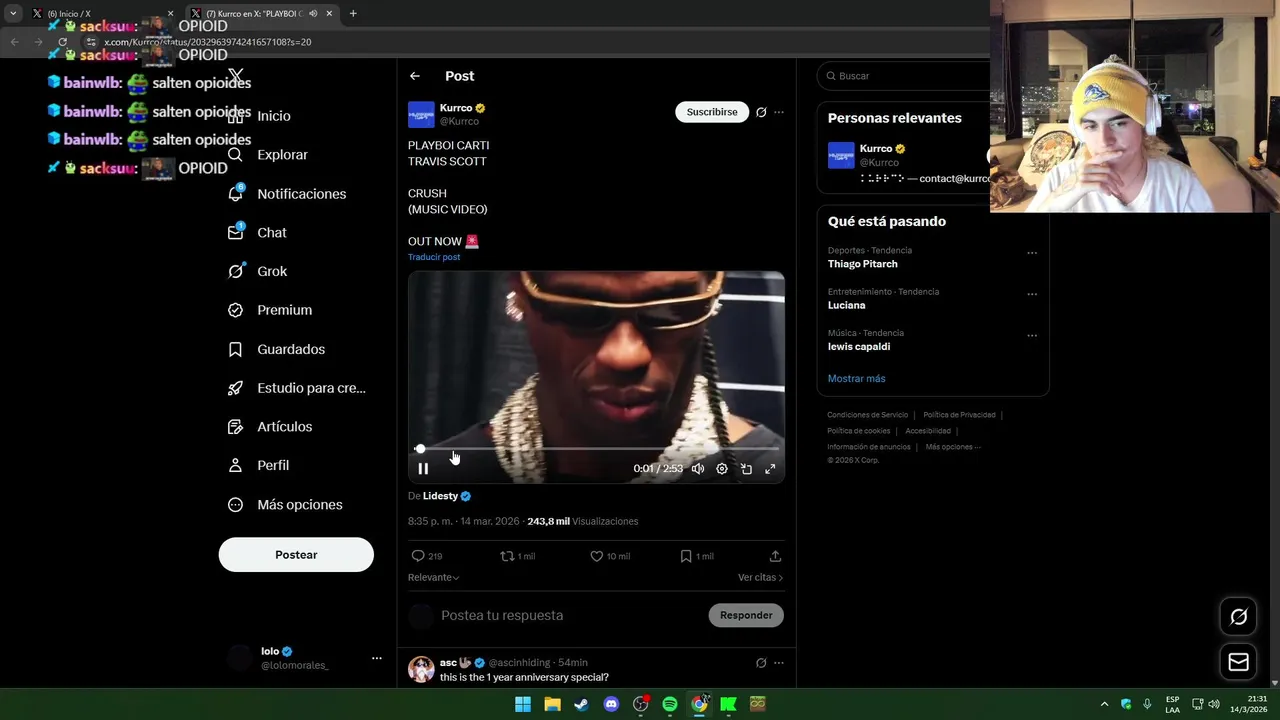This screenshot has width=1280, height=720.
Task: Open Guardados bookmarks in sidebar
Action: (277, 349)
